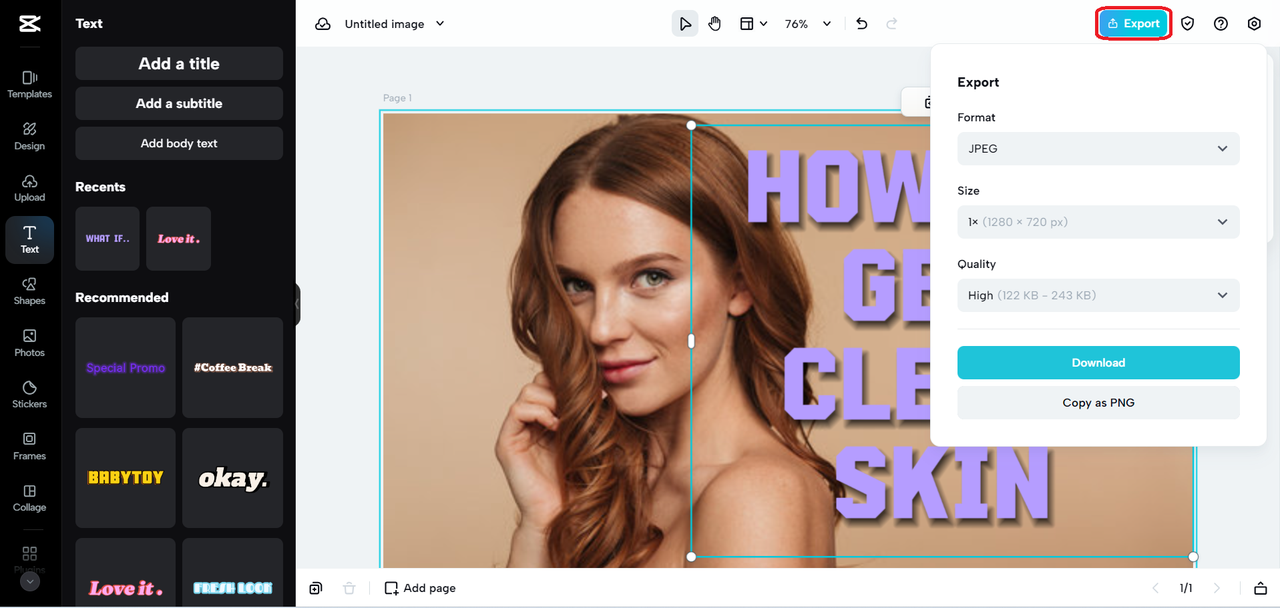Click Add page button
This screenshot has height=608, width=1280.
coord(420,588)
